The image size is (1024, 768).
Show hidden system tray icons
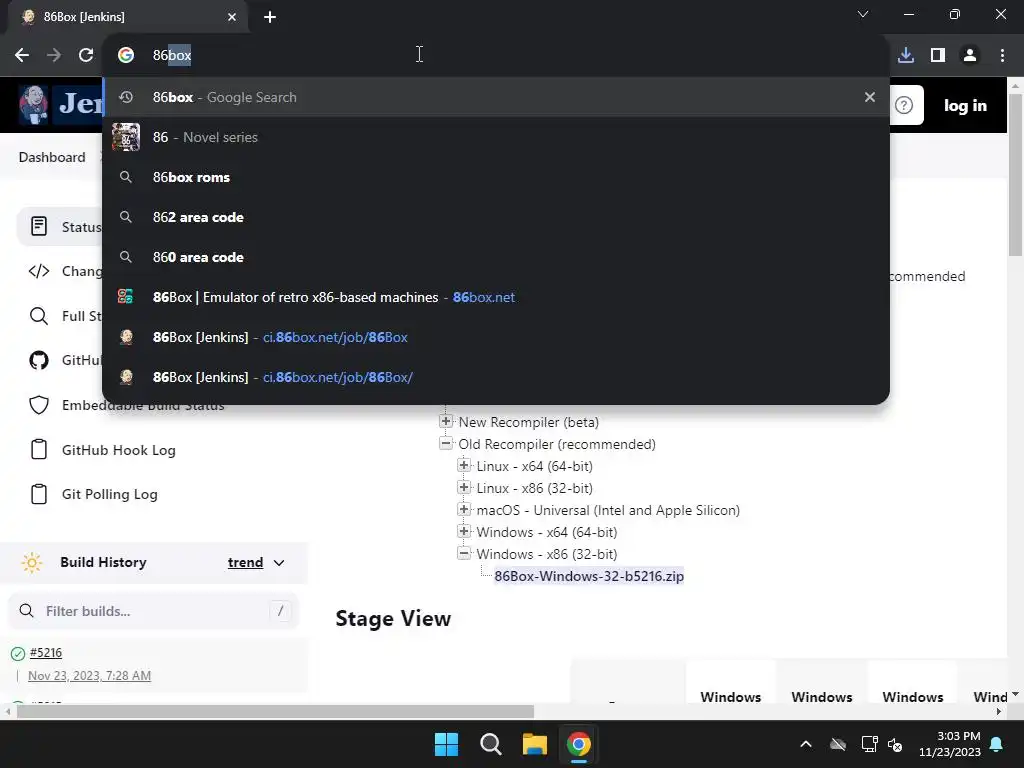pos(806,744)
